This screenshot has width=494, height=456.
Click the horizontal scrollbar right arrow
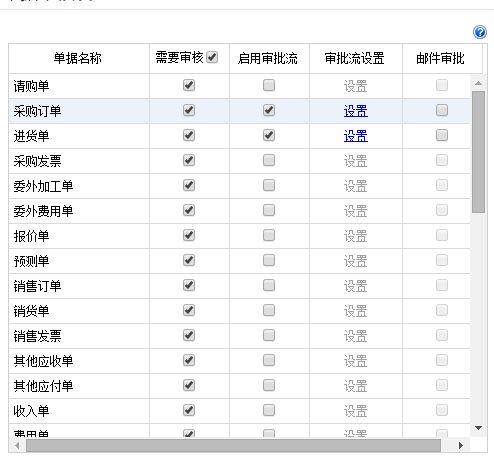461,445
